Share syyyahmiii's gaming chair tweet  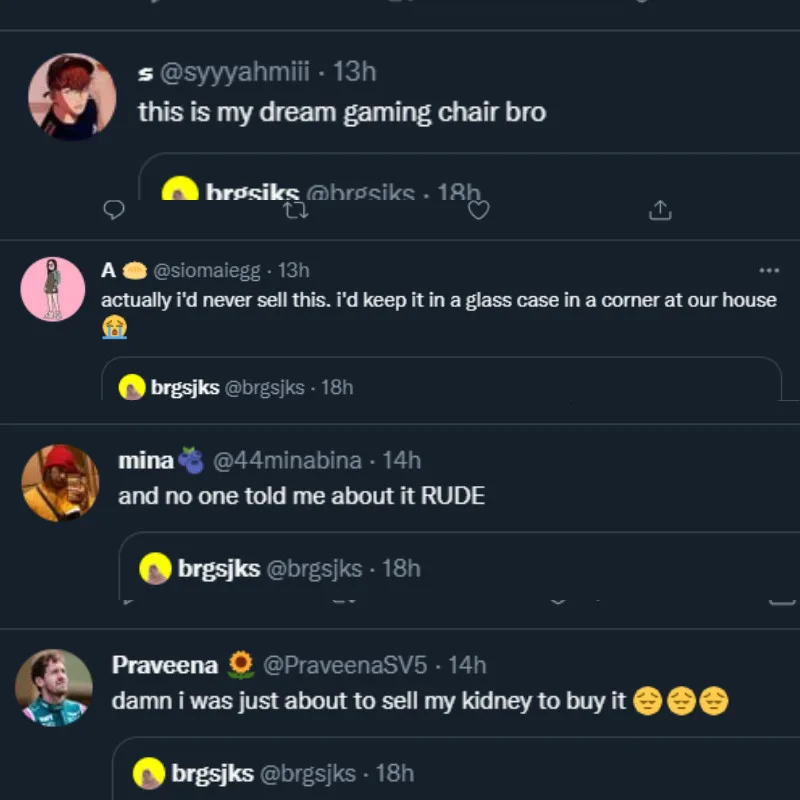(x=660, y=210)
